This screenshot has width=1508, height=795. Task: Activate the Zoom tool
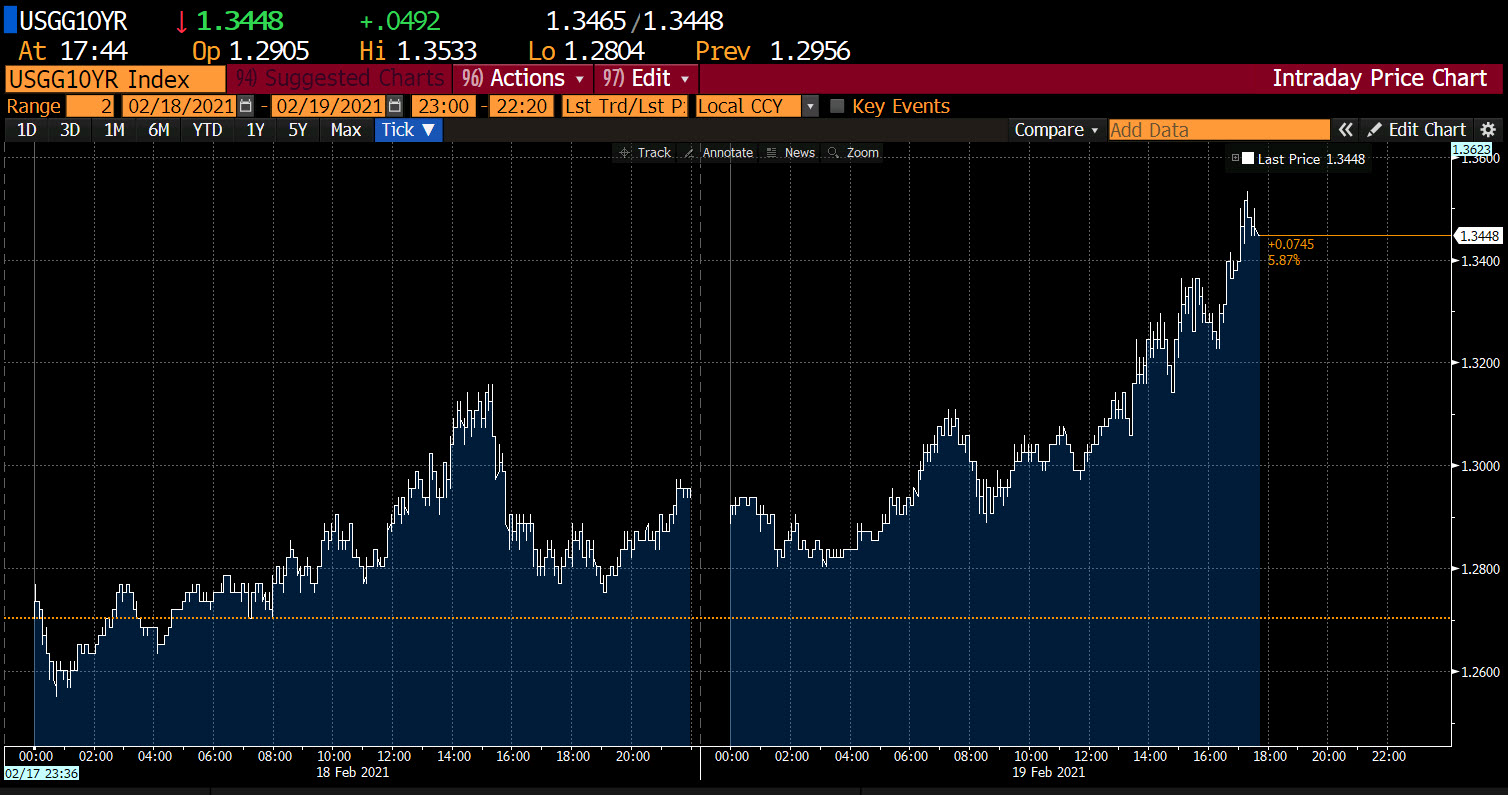853,153
